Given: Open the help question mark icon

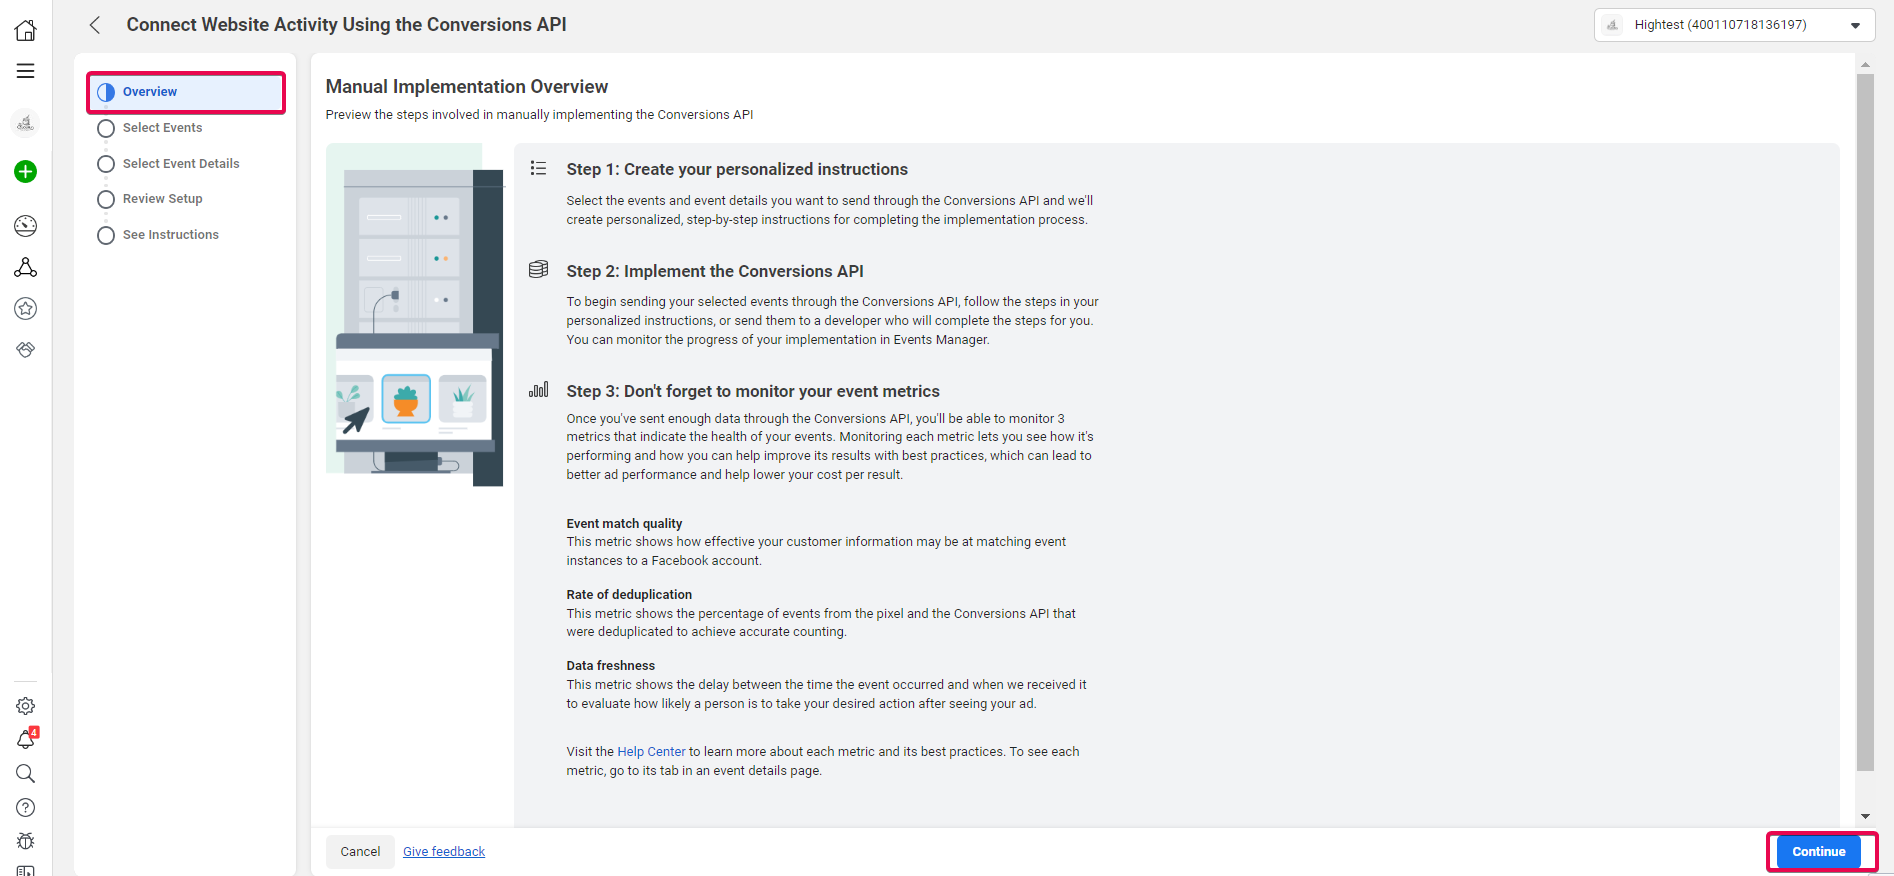Looking at the screenshot, I should coord(26,807).
